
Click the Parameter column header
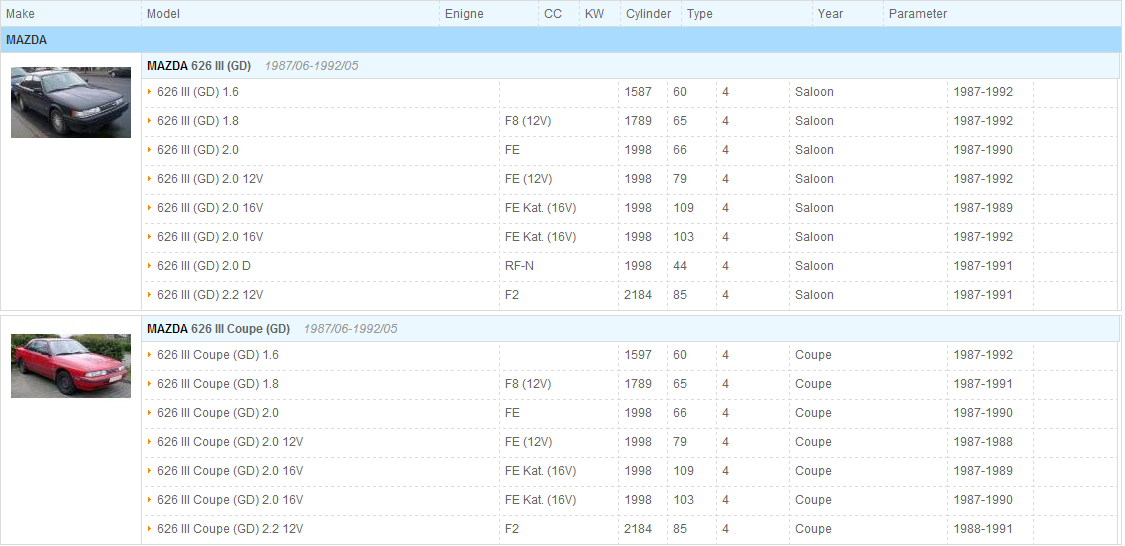click(918, 14)
